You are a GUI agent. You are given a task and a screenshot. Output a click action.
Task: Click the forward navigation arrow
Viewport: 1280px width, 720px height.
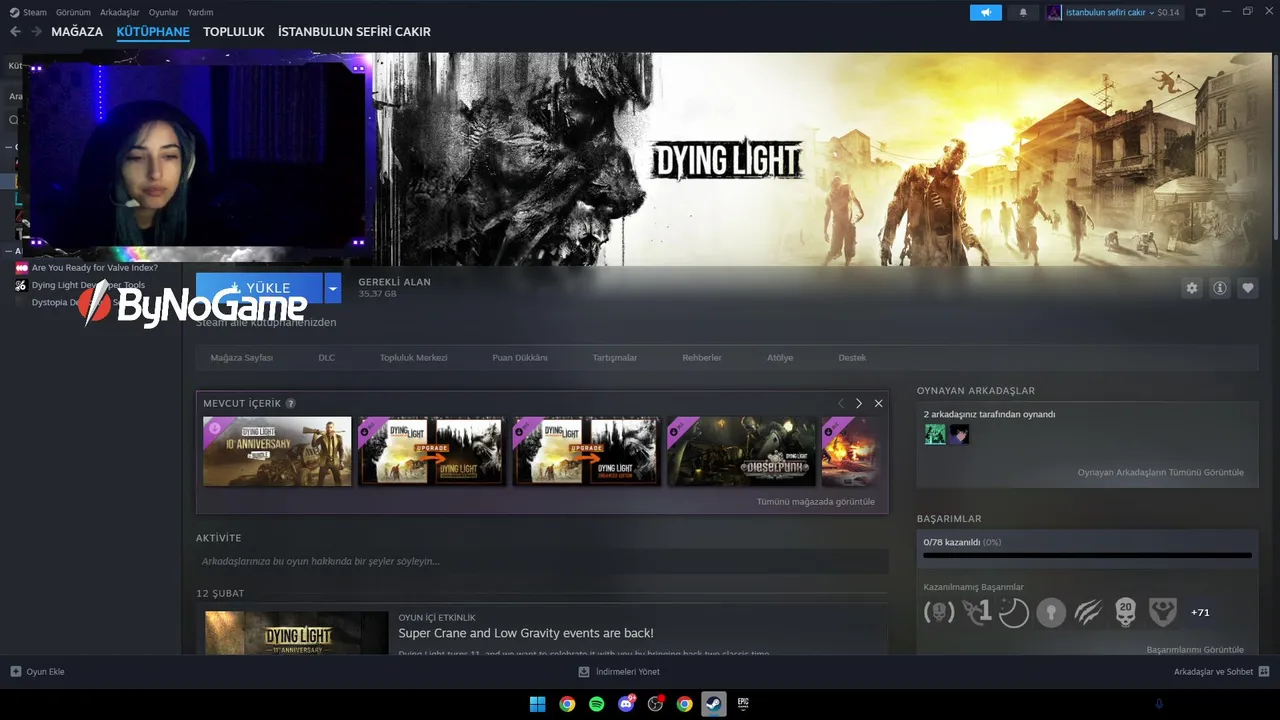point(36,32)
